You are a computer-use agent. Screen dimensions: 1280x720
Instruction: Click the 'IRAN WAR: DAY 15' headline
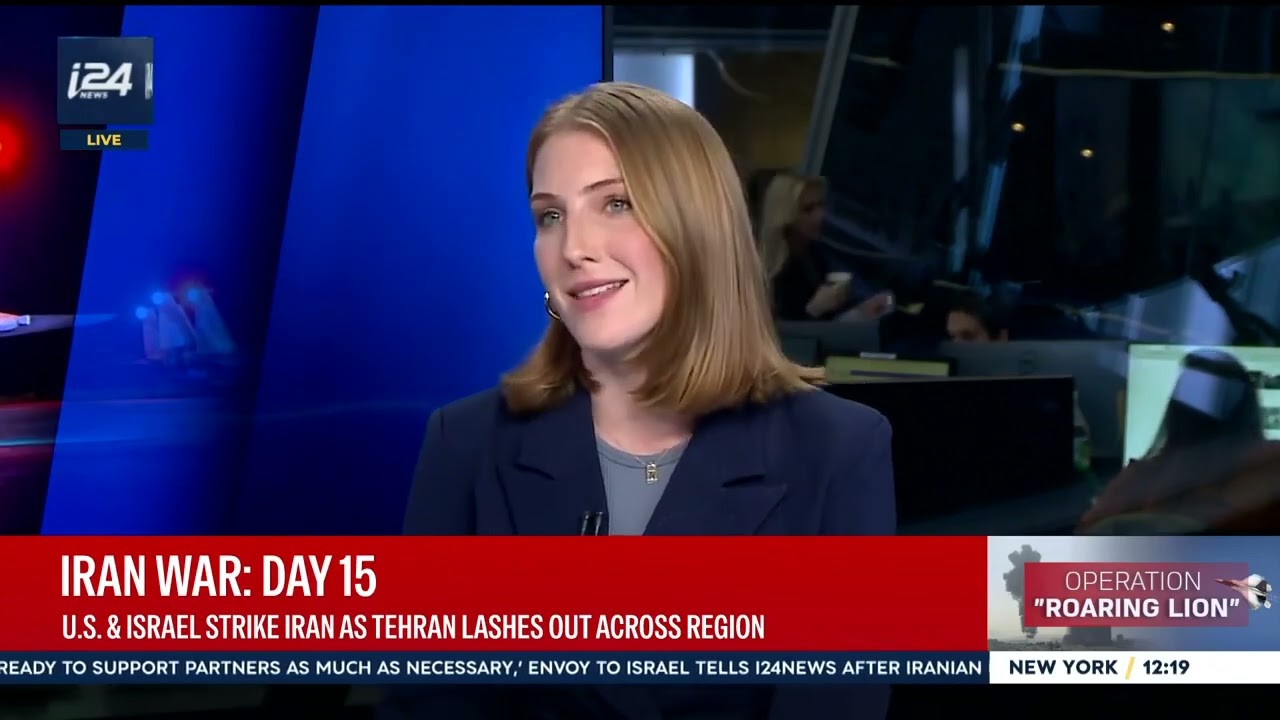coord(218,577)
